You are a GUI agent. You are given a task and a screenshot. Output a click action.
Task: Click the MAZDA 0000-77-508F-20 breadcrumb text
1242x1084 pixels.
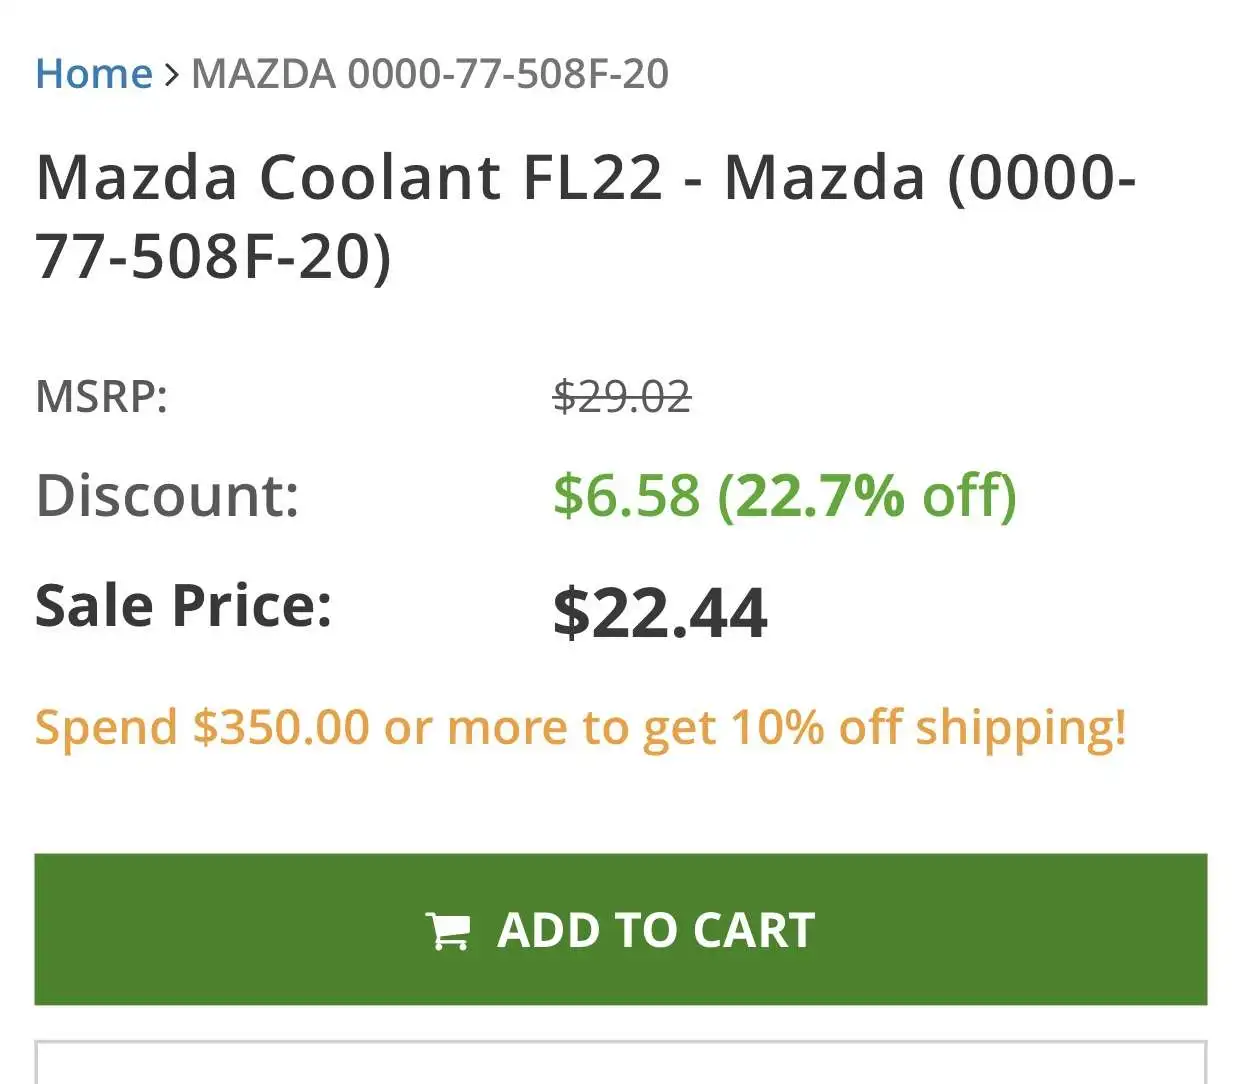[430, 74]
